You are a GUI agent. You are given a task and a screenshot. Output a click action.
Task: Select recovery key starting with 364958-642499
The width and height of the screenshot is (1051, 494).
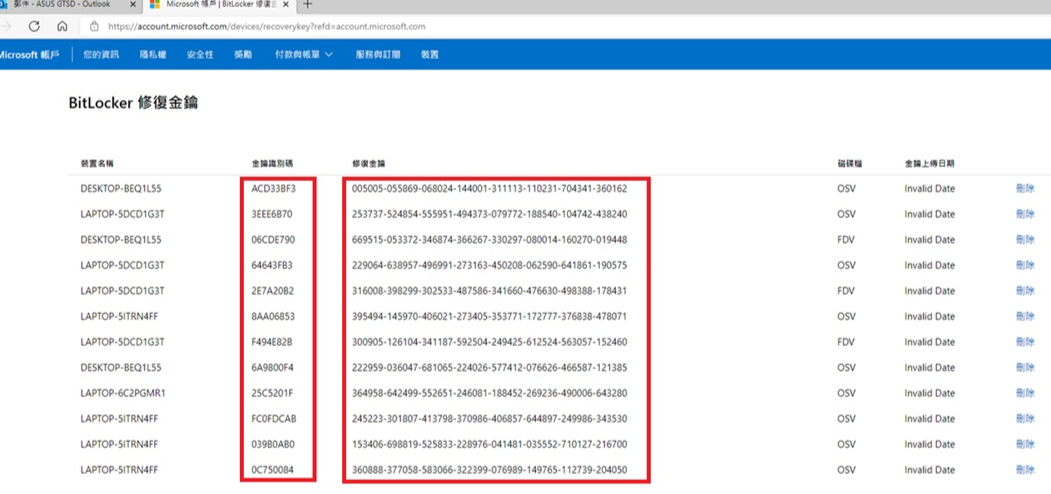coord(489,393)
